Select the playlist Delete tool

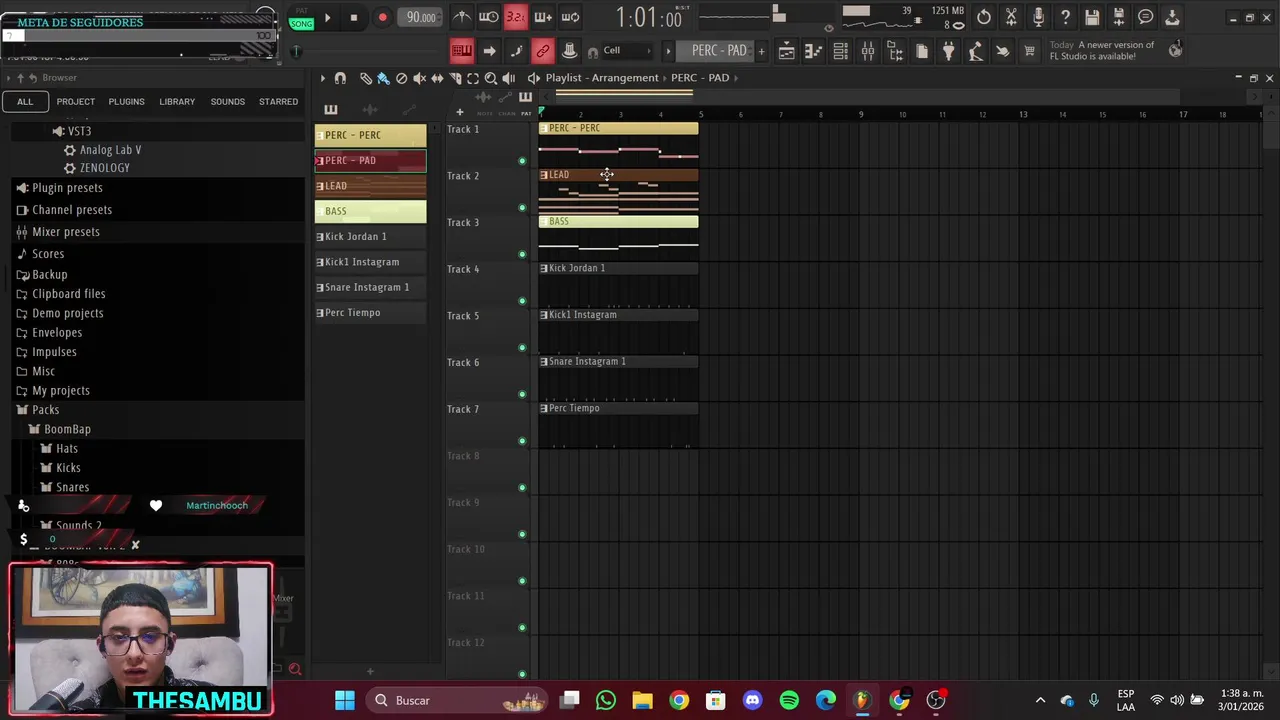point(401,78)
